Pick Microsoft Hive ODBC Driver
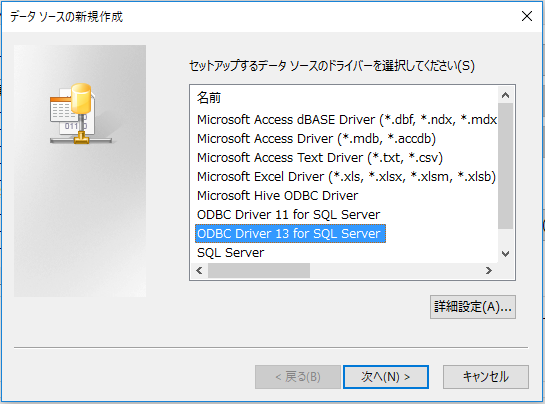This screenshot has height=404, width=545. (x=277, y=196)
